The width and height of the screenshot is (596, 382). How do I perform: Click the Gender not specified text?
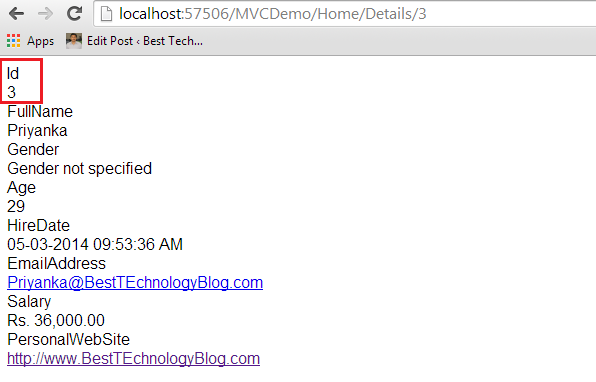79,168
